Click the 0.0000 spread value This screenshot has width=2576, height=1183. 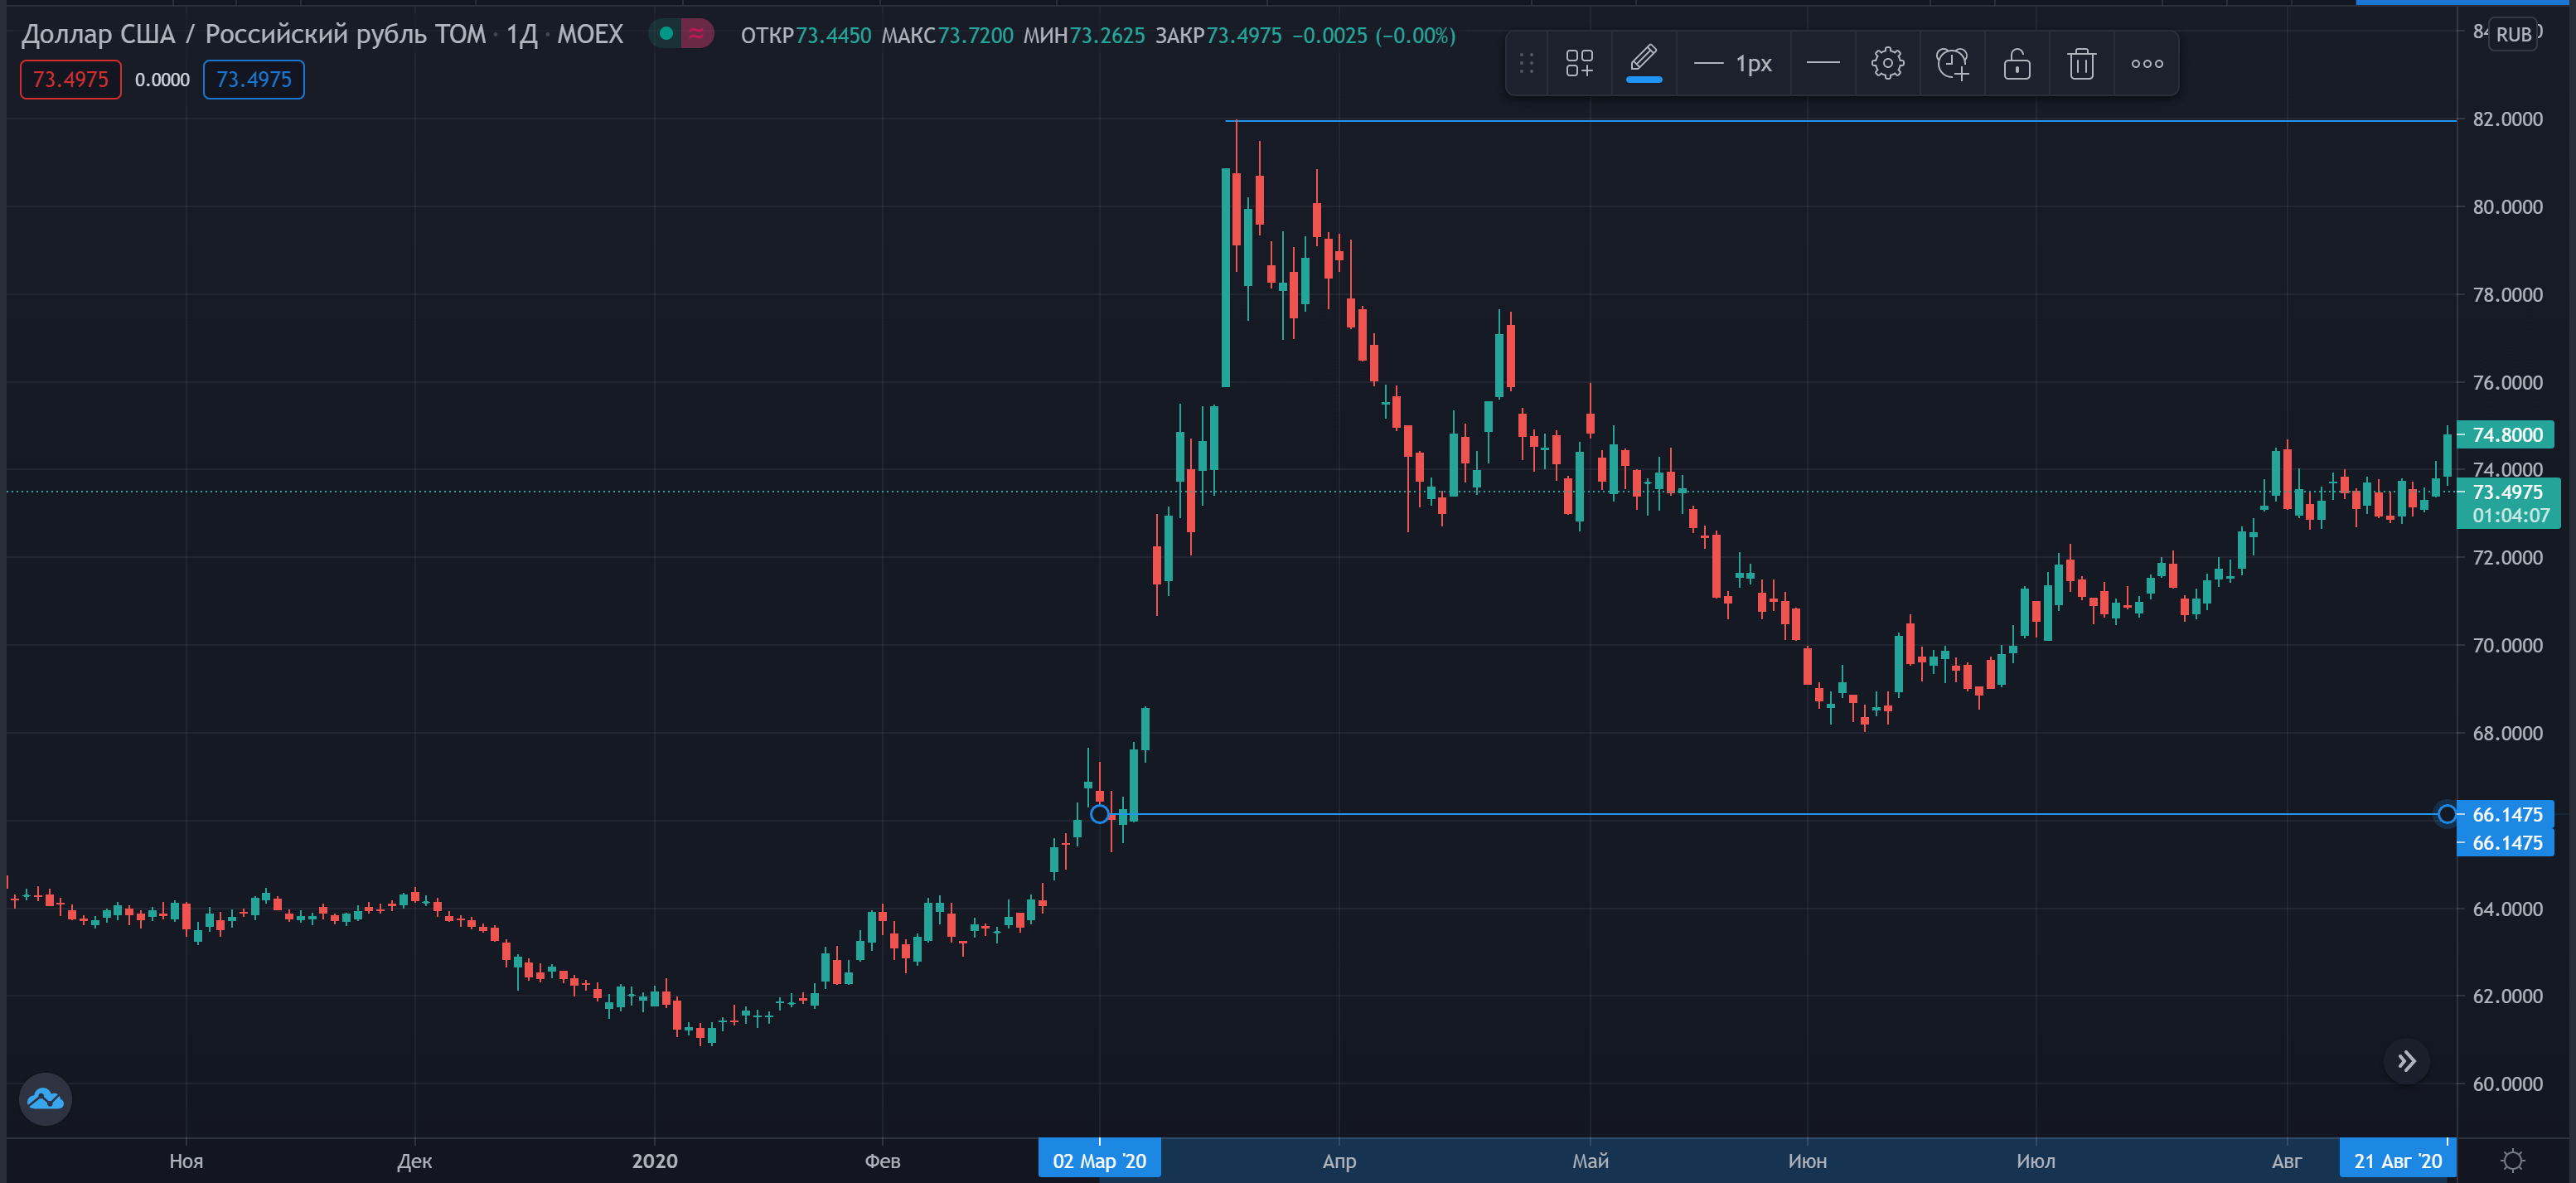tap(162, 80)
